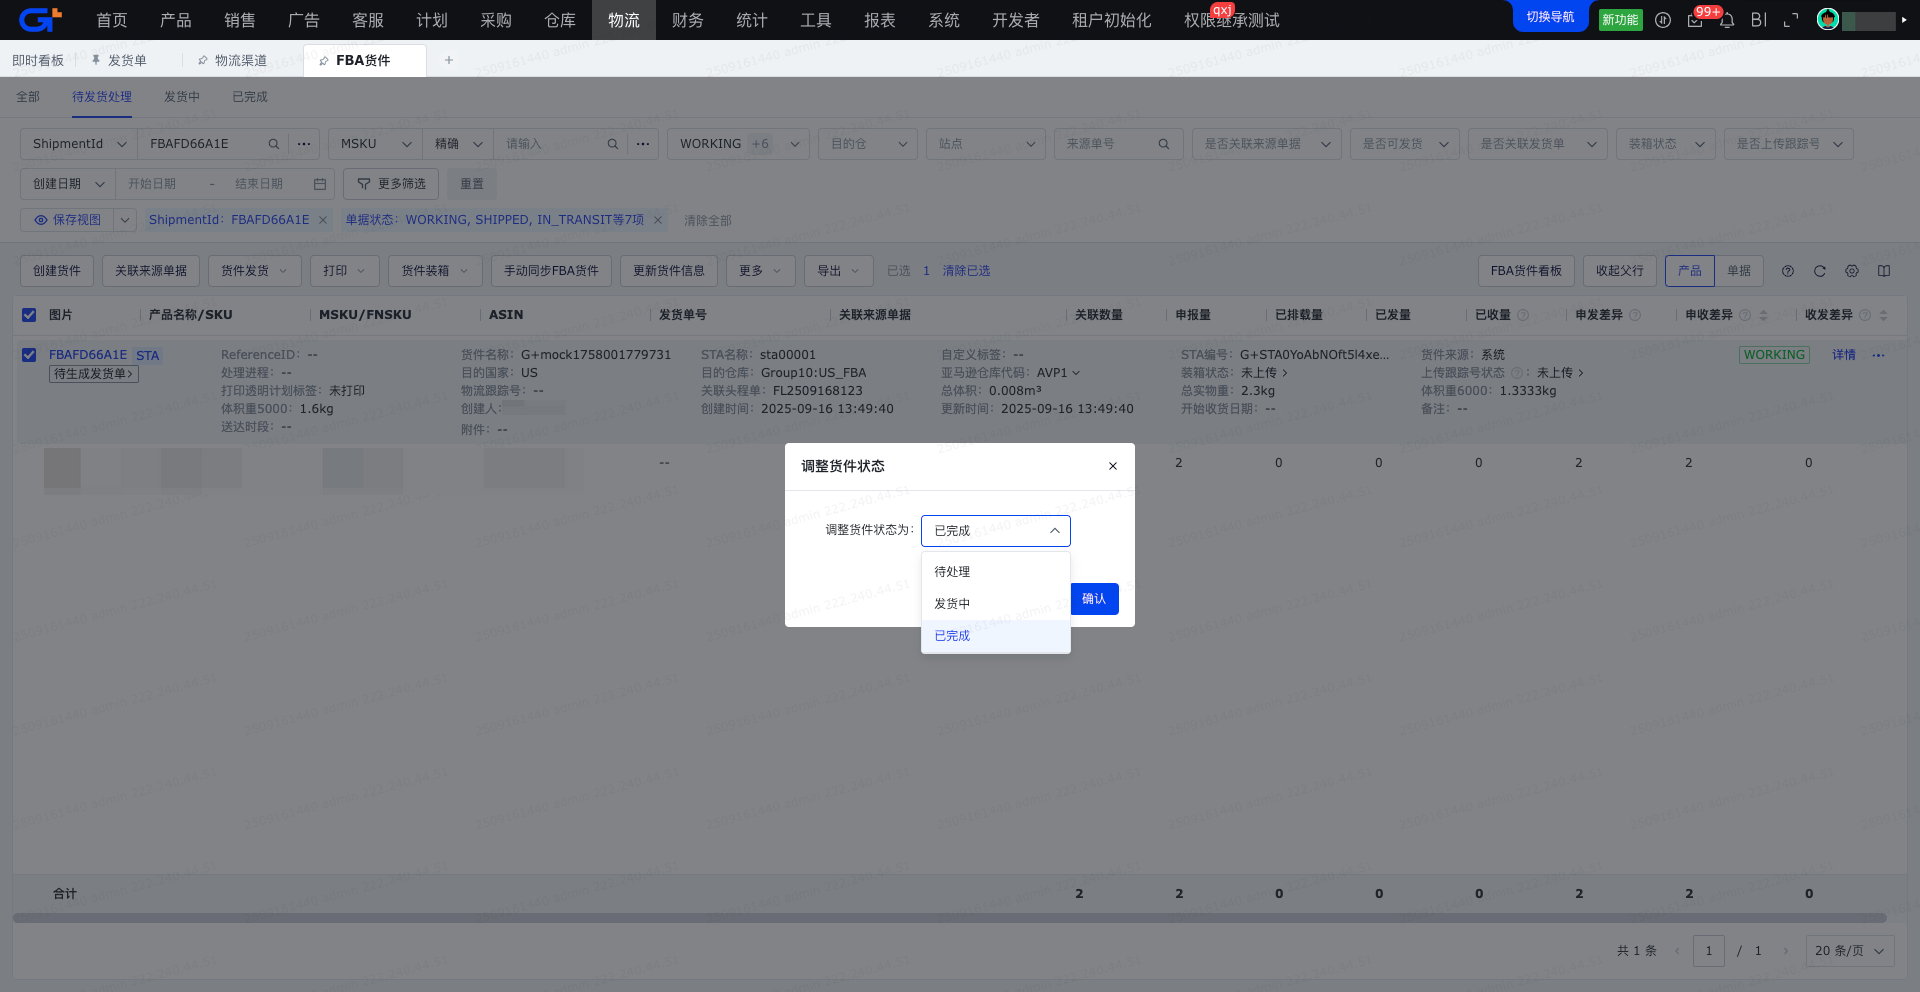This screenshot has height=992, width=1920.
Task: Click the 更新货件信息 button
Action: pyautogui.click(x=669, y=271)
